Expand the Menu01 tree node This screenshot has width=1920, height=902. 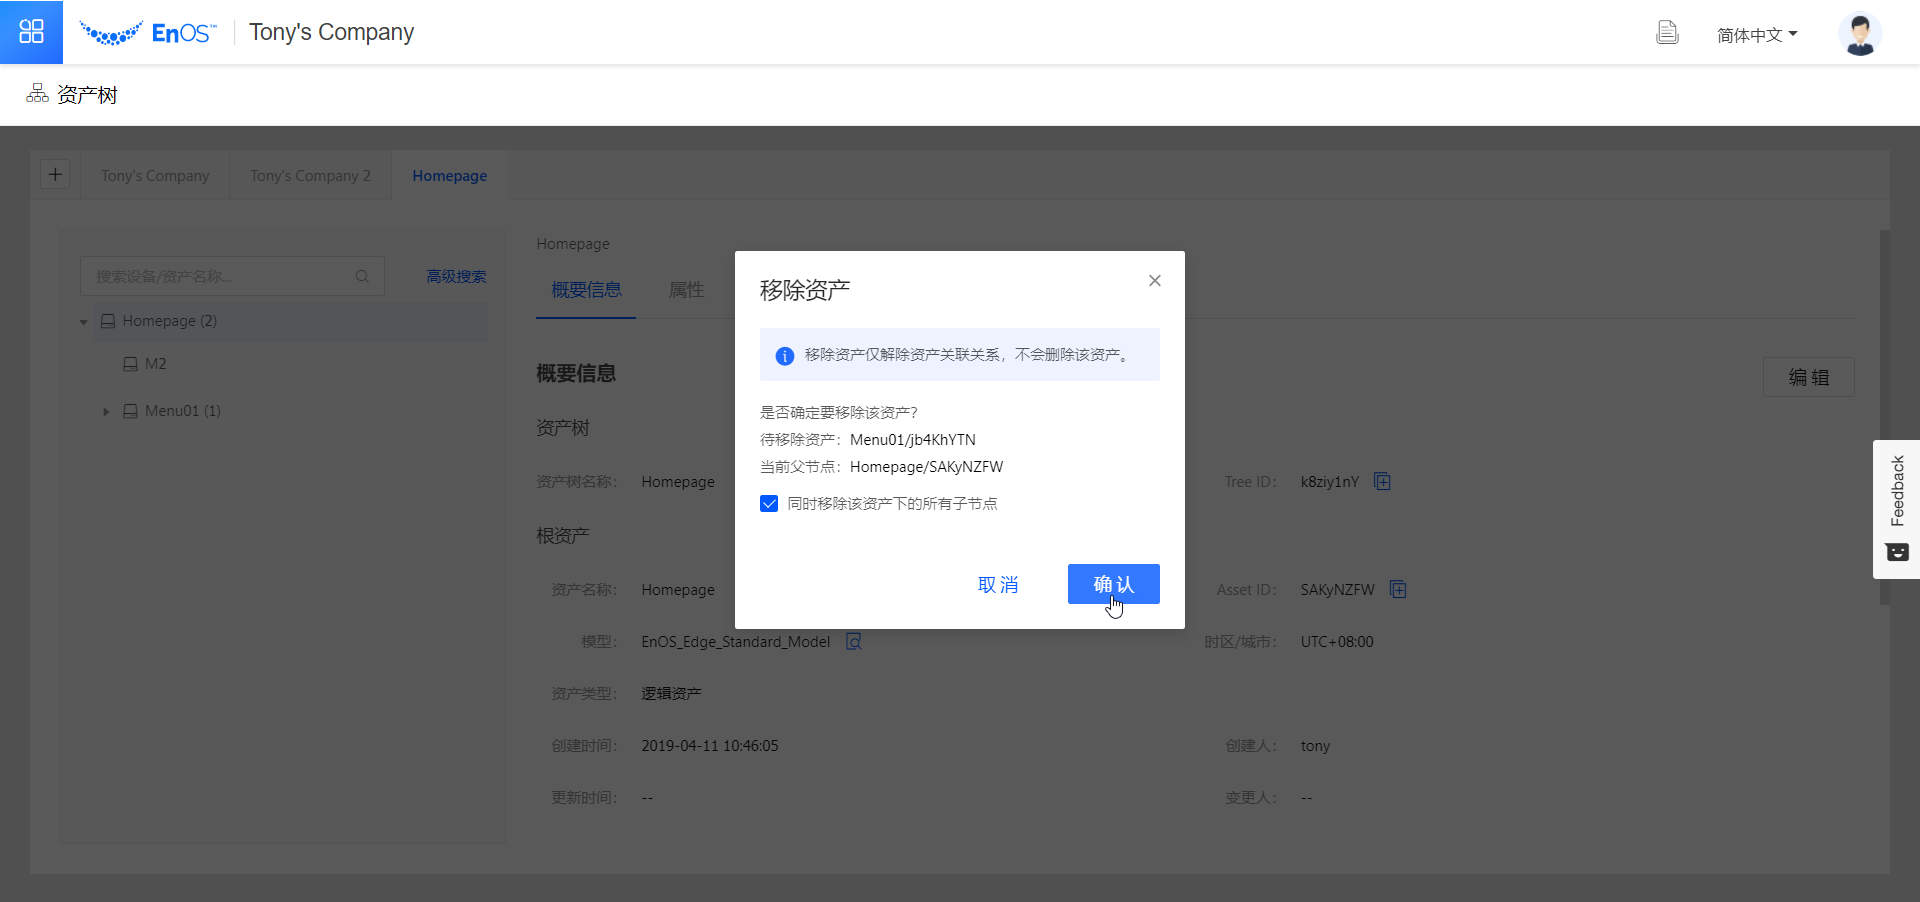[106, 412]
